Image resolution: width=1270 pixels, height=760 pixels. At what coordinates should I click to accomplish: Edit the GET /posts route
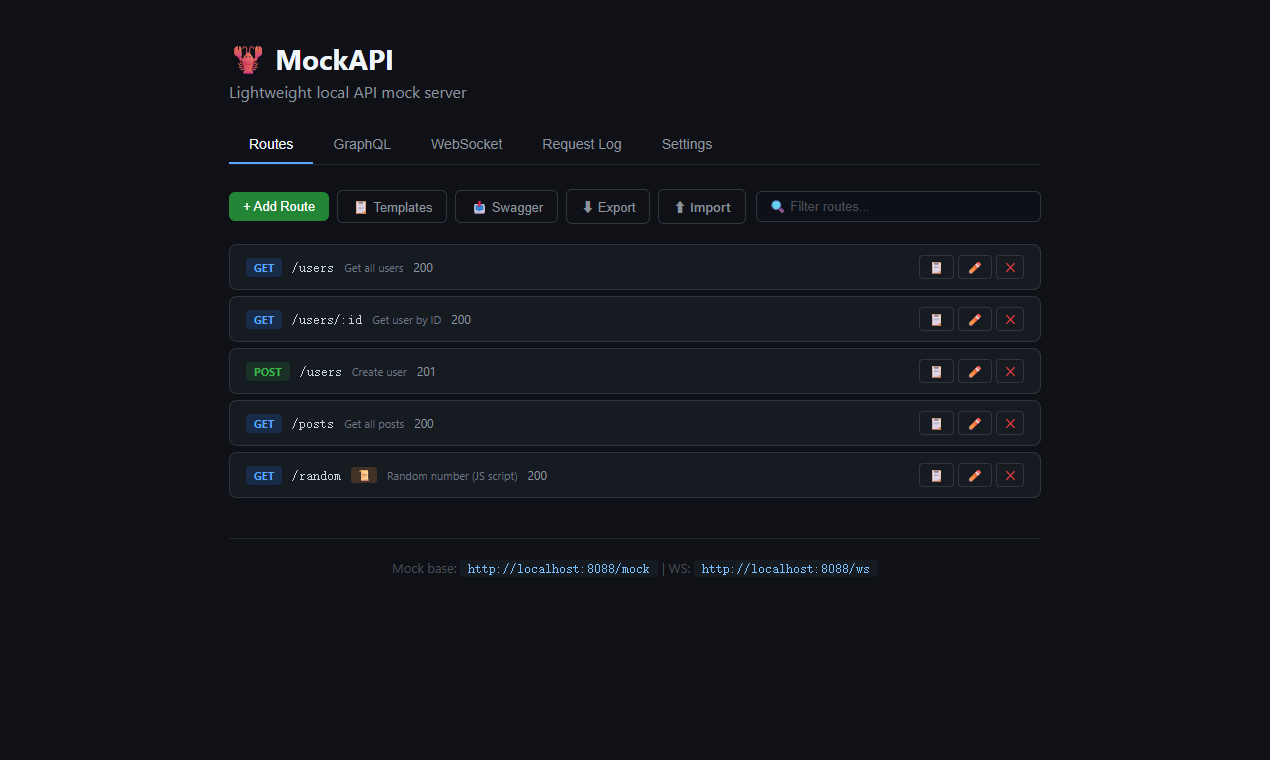pyautogui.click(x=974, y=423)
